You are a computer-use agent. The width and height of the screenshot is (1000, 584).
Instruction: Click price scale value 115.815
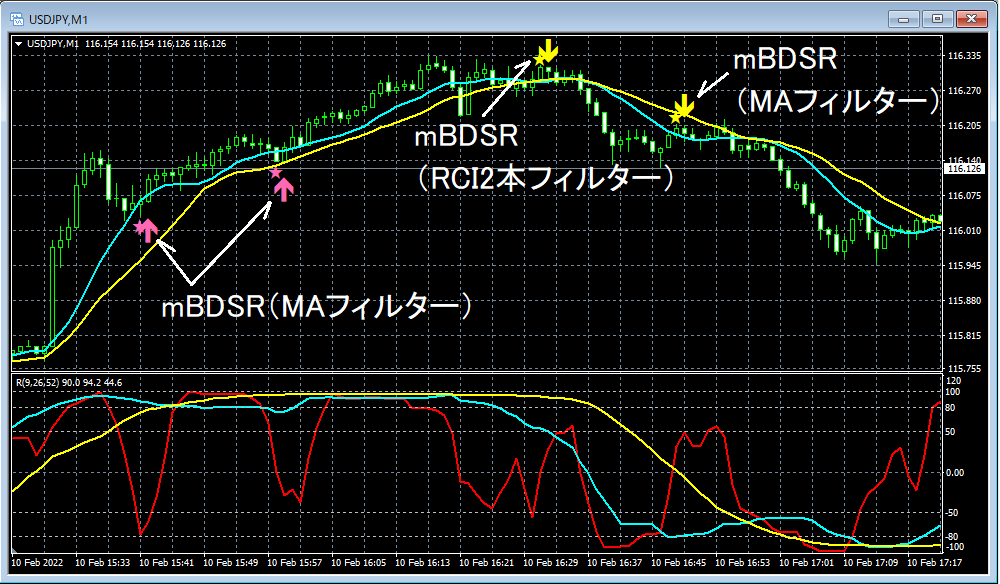point(964,335)
